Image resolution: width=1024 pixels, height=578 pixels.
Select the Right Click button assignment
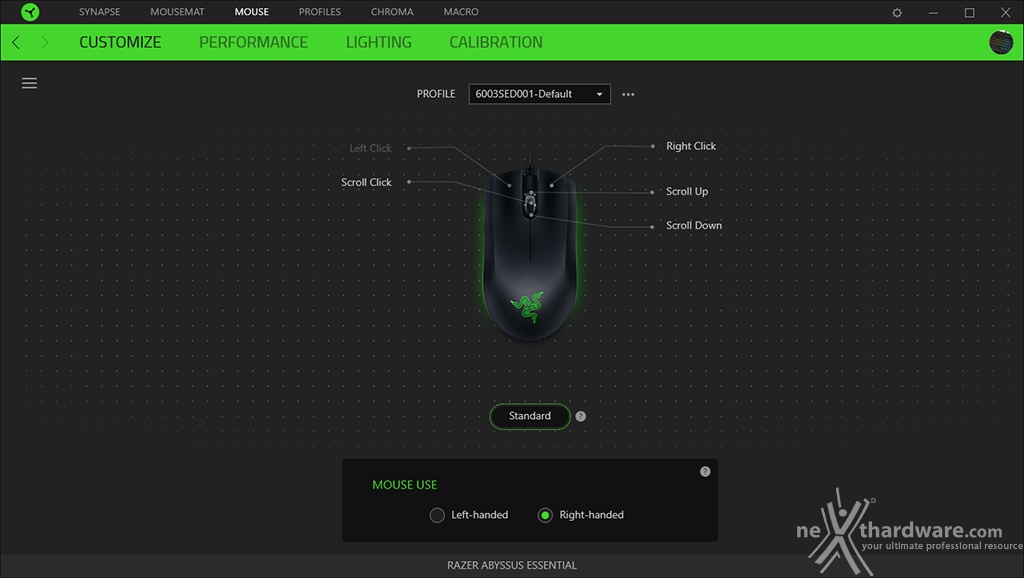691,146
